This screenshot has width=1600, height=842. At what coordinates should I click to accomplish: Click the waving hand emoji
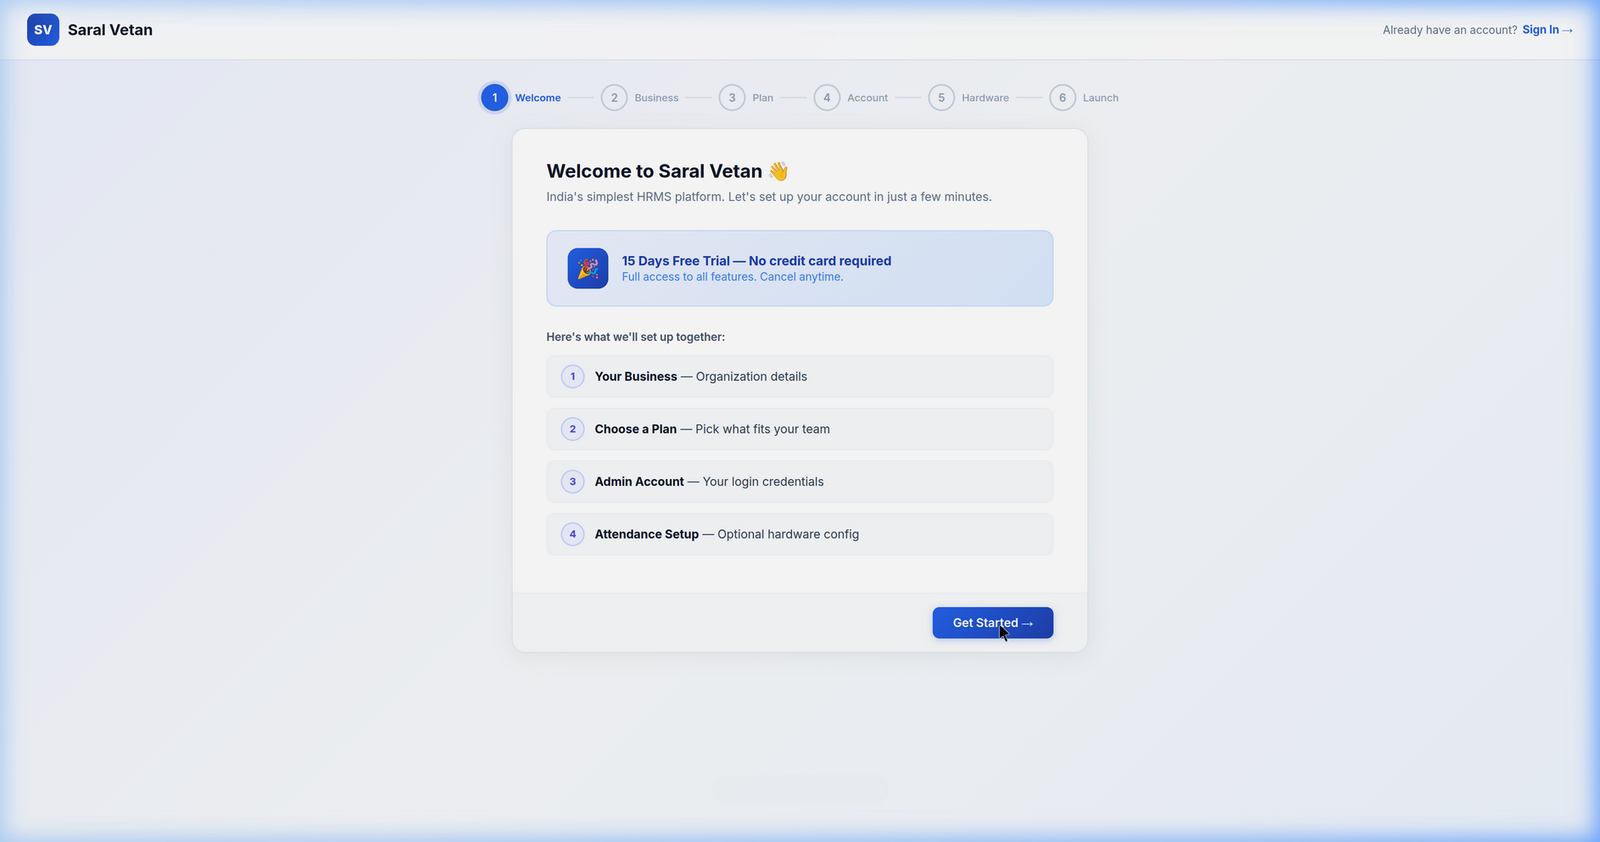click(778, 171)
